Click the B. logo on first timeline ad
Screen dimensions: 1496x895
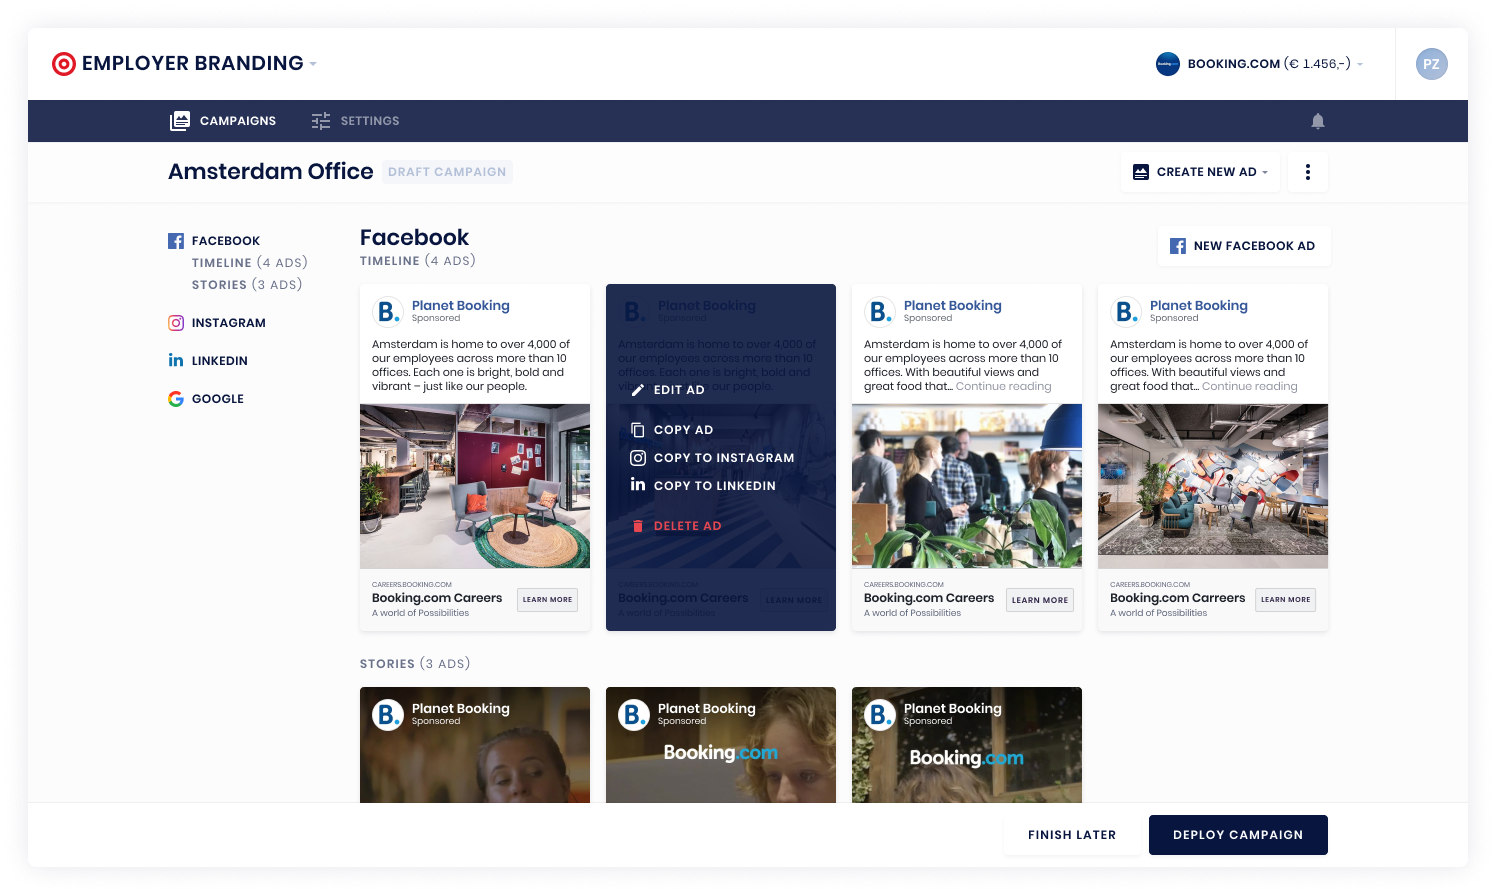click(388, 312)
